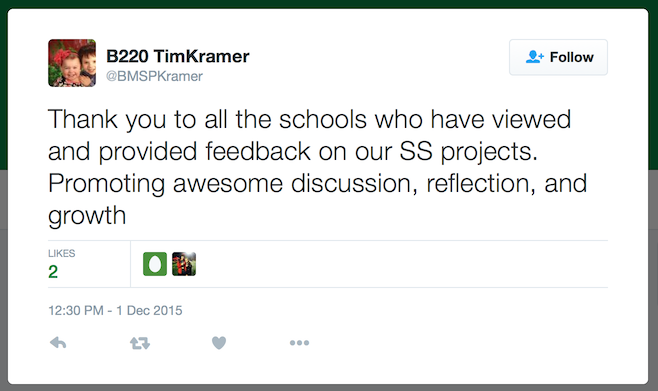
Task: Open B220 TimKramer's profile picture
Action: 72,63
